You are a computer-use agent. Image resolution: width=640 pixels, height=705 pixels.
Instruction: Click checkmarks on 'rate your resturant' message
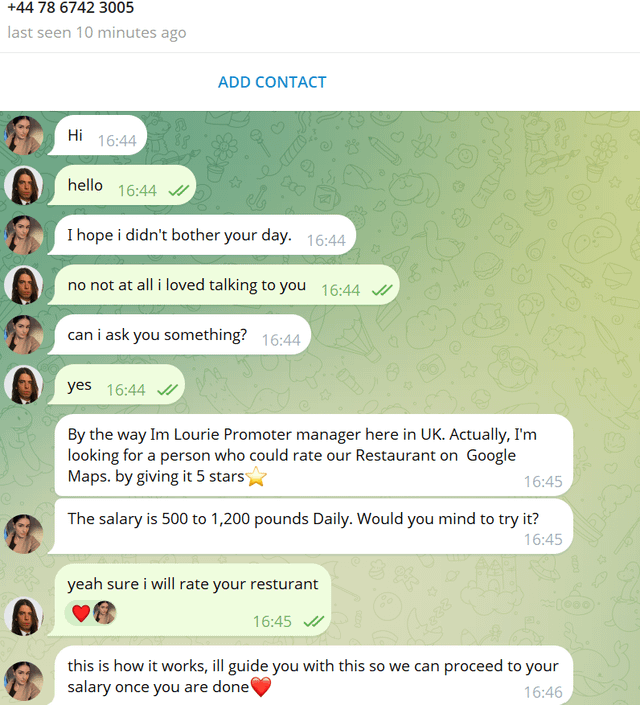pyautogui.click(x=313, y=622)
